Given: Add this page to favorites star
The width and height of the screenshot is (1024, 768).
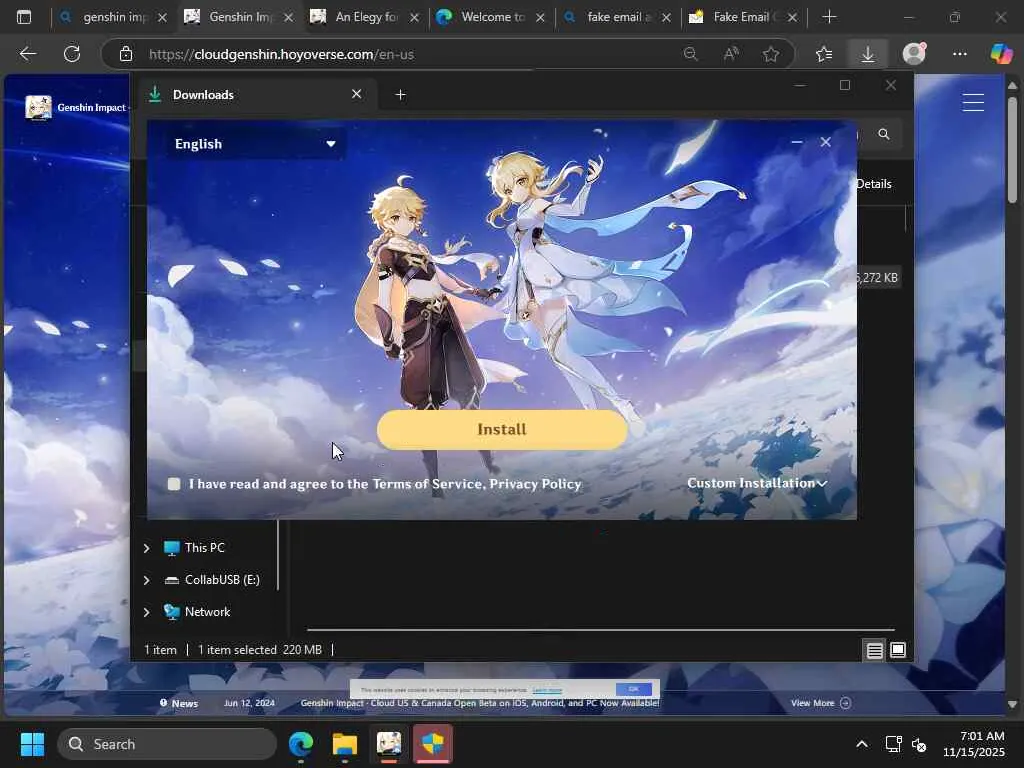Looking at the screenshot, I should coord(771,54).
